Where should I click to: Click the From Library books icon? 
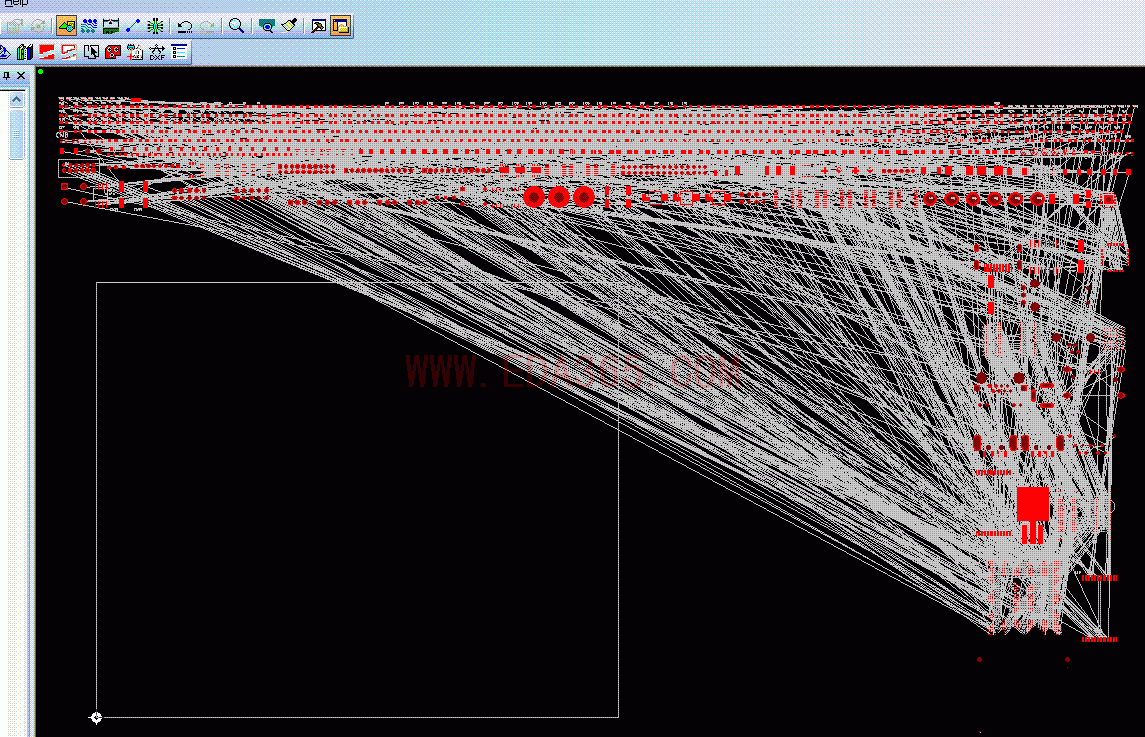[x=25, y=52]
